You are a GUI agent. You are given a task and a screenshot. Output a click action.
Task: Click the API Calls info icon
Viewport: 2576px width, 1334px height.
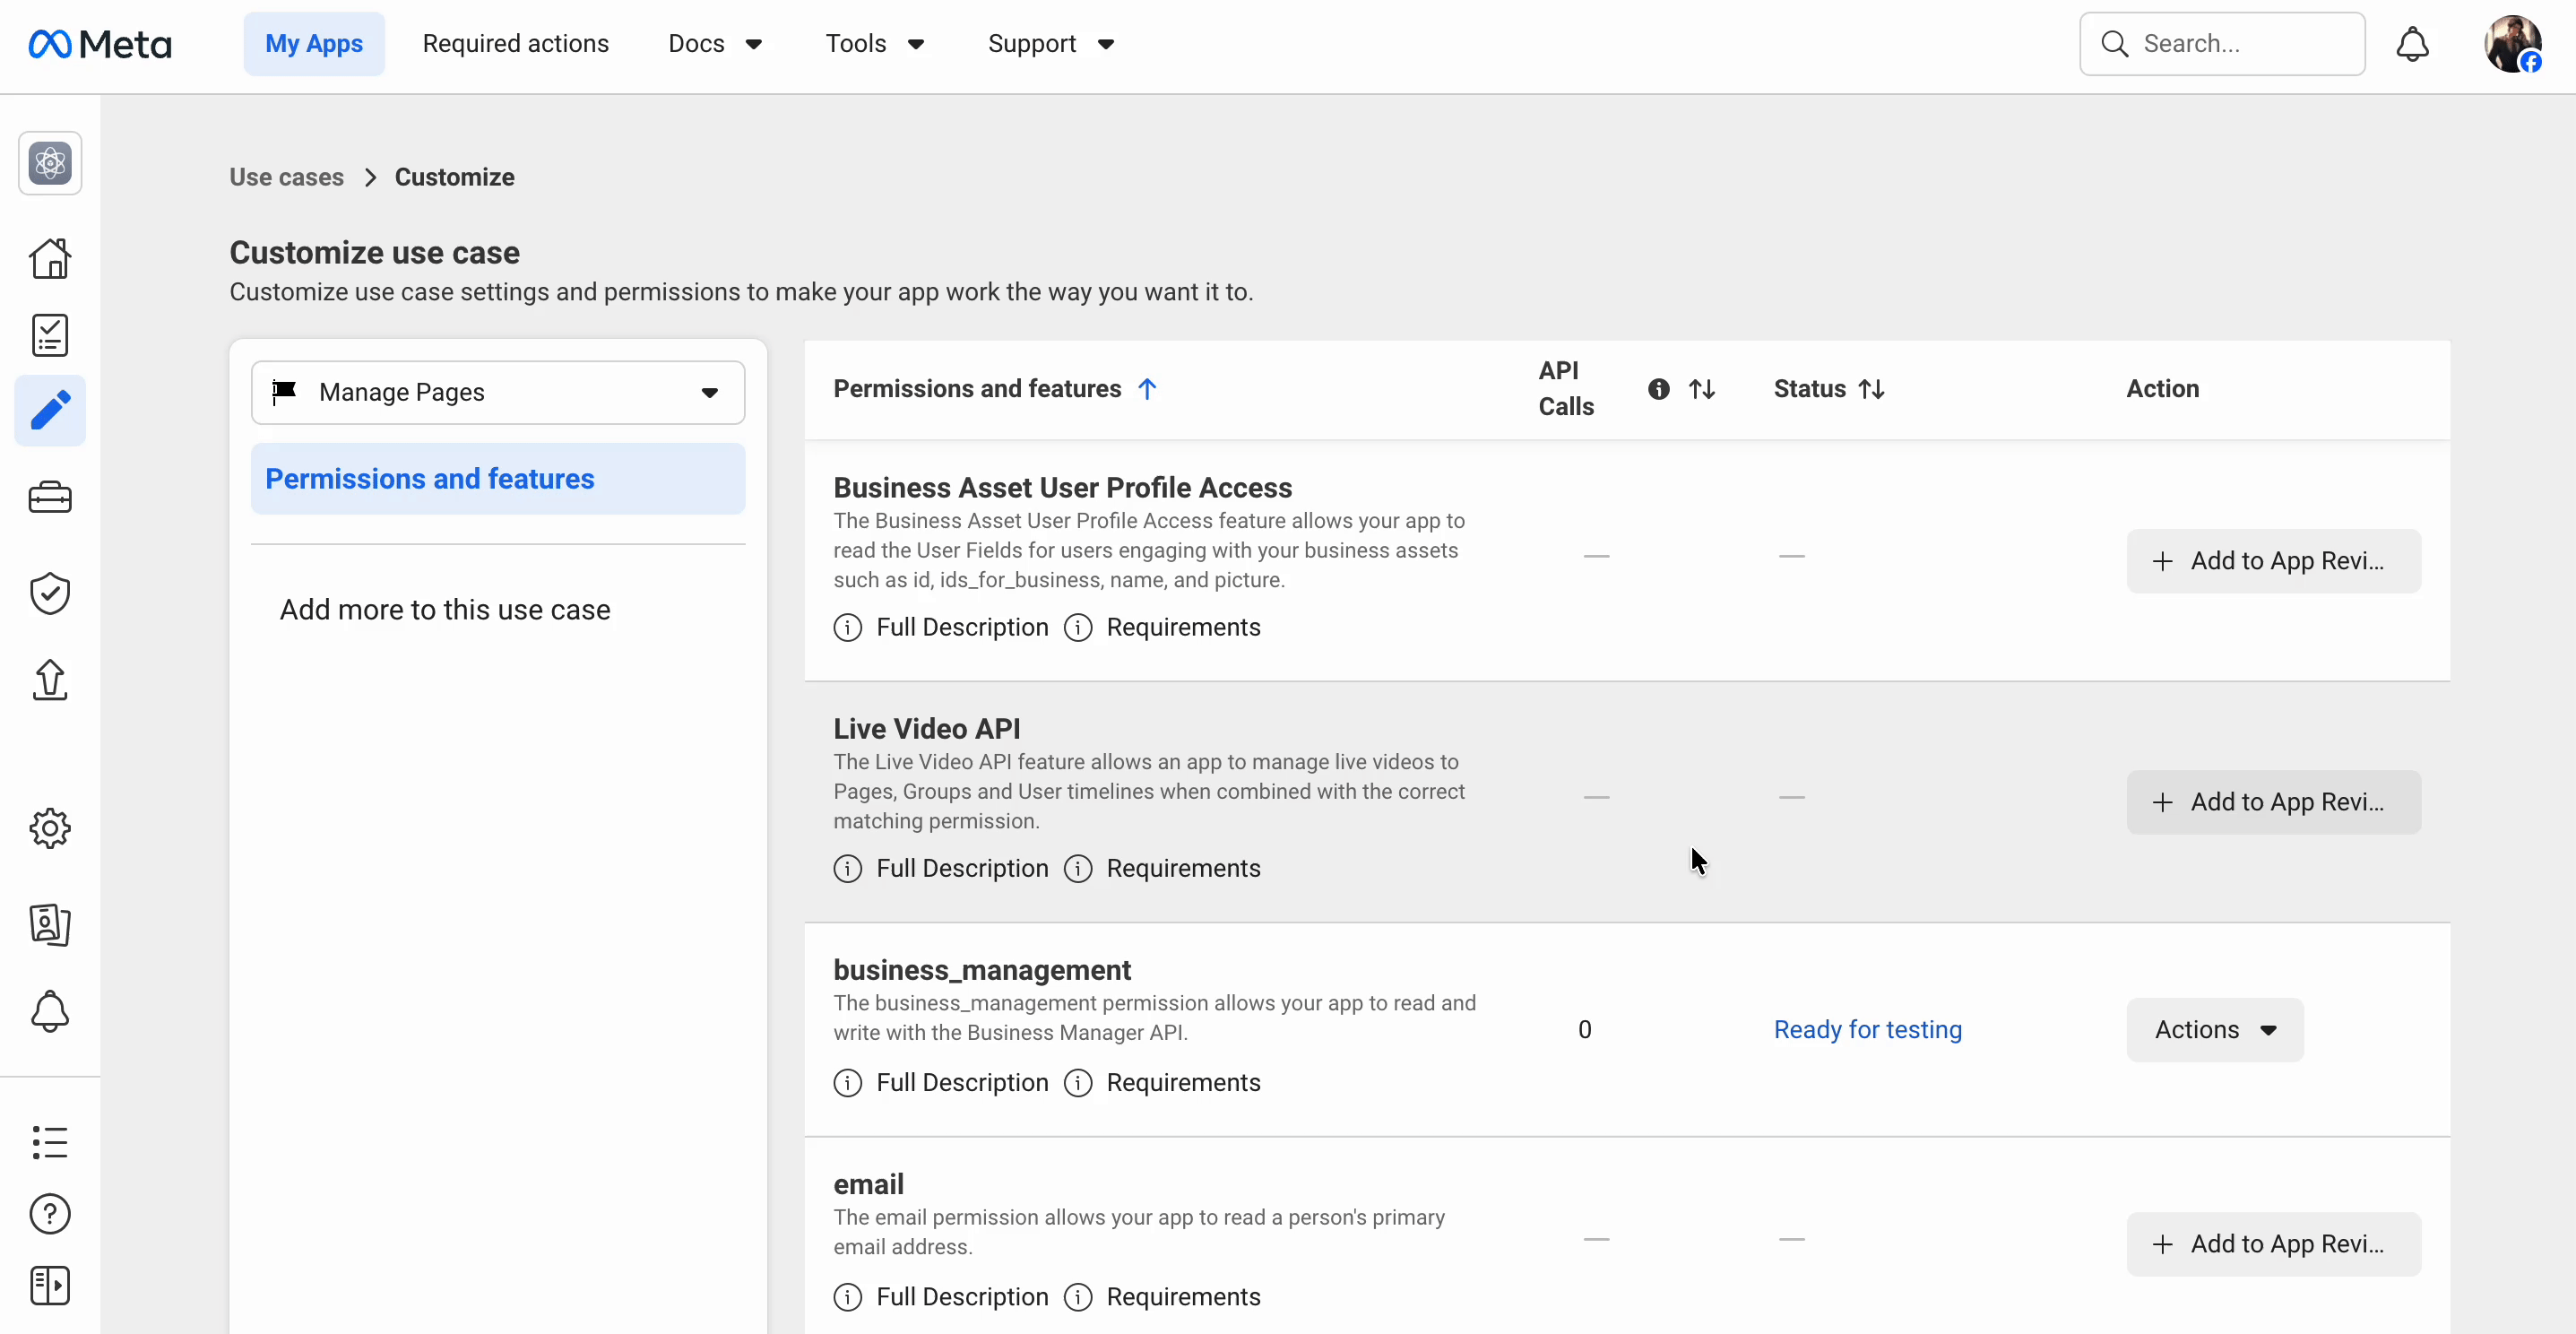click(1659, 389)
